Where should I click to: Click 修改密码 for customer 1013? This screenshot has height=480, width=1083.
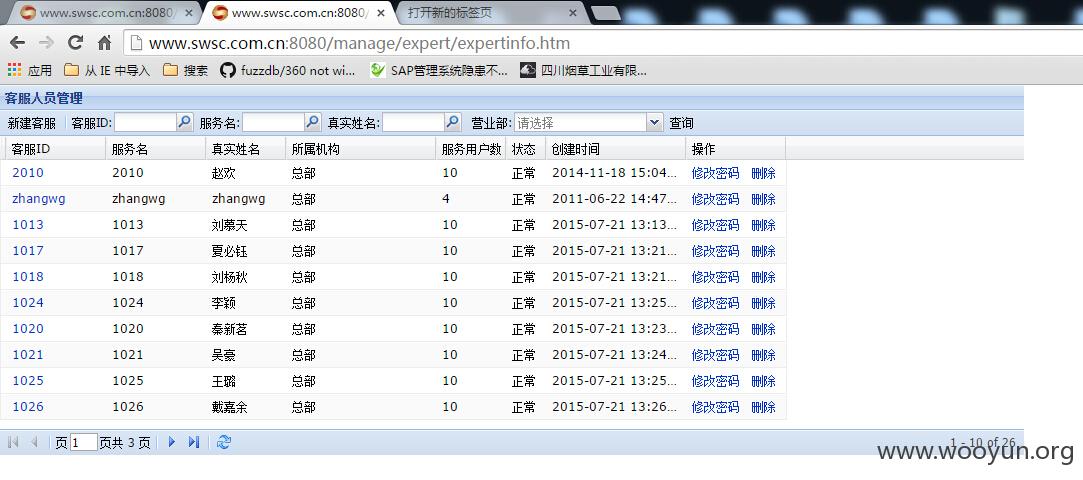(x=716, y=225)
